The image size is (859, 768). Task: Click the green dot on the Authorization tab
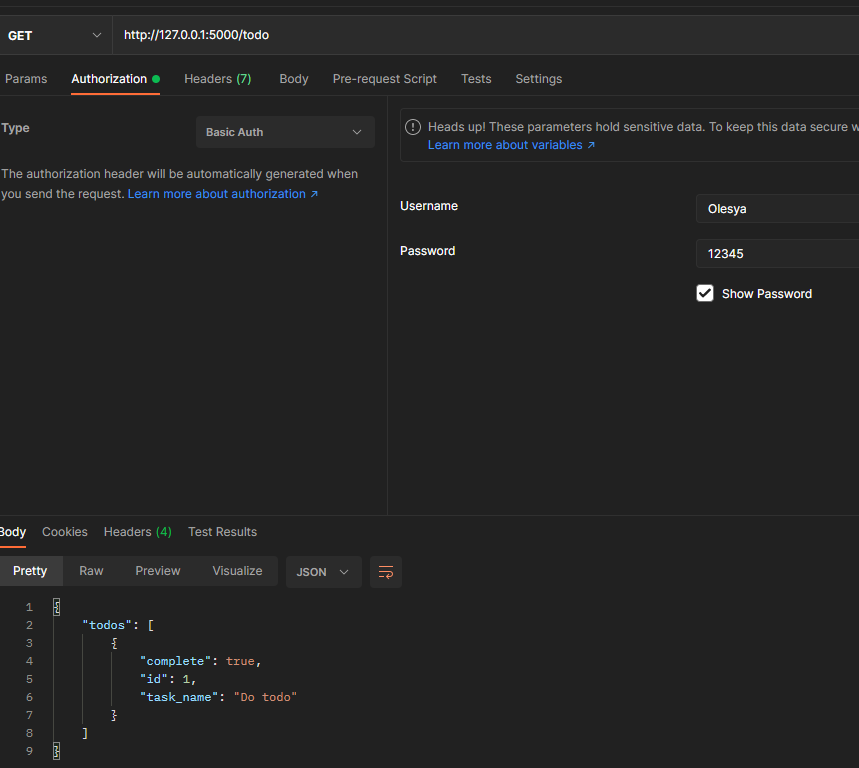point(157,78)
